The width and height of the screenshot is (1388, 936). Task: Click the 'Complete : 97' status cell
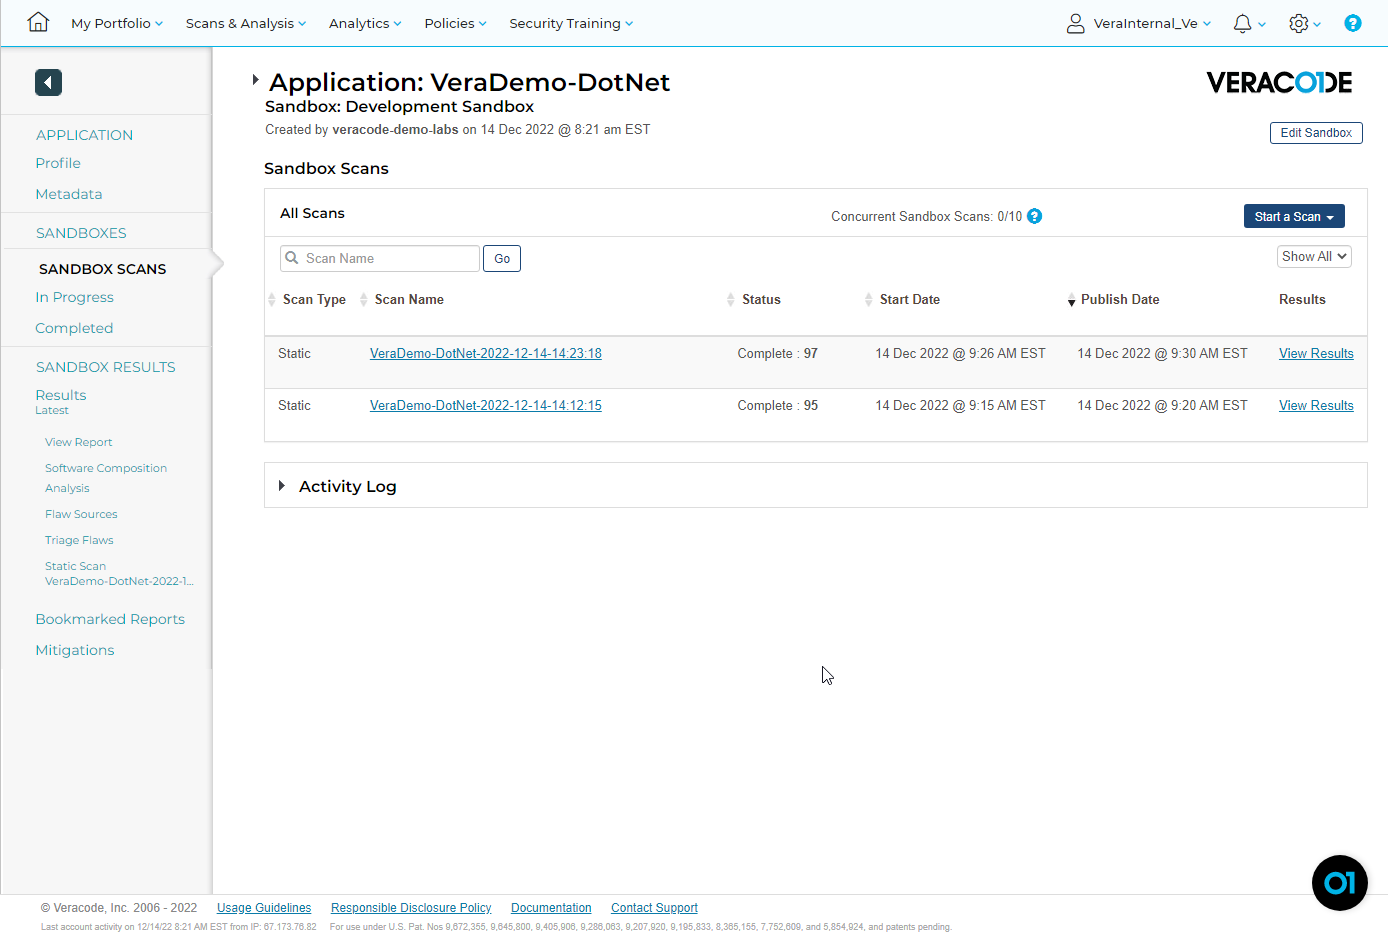click(x=778, y=354)
